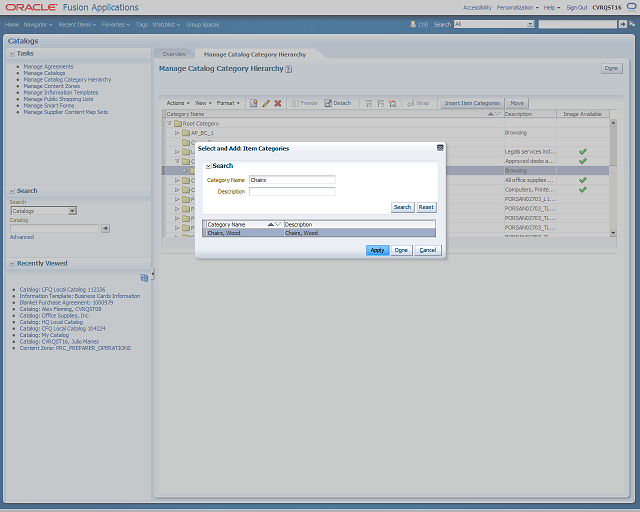
Task: Collapse the left Search panel
Action: pyautogui.click(x=12, y=191)
